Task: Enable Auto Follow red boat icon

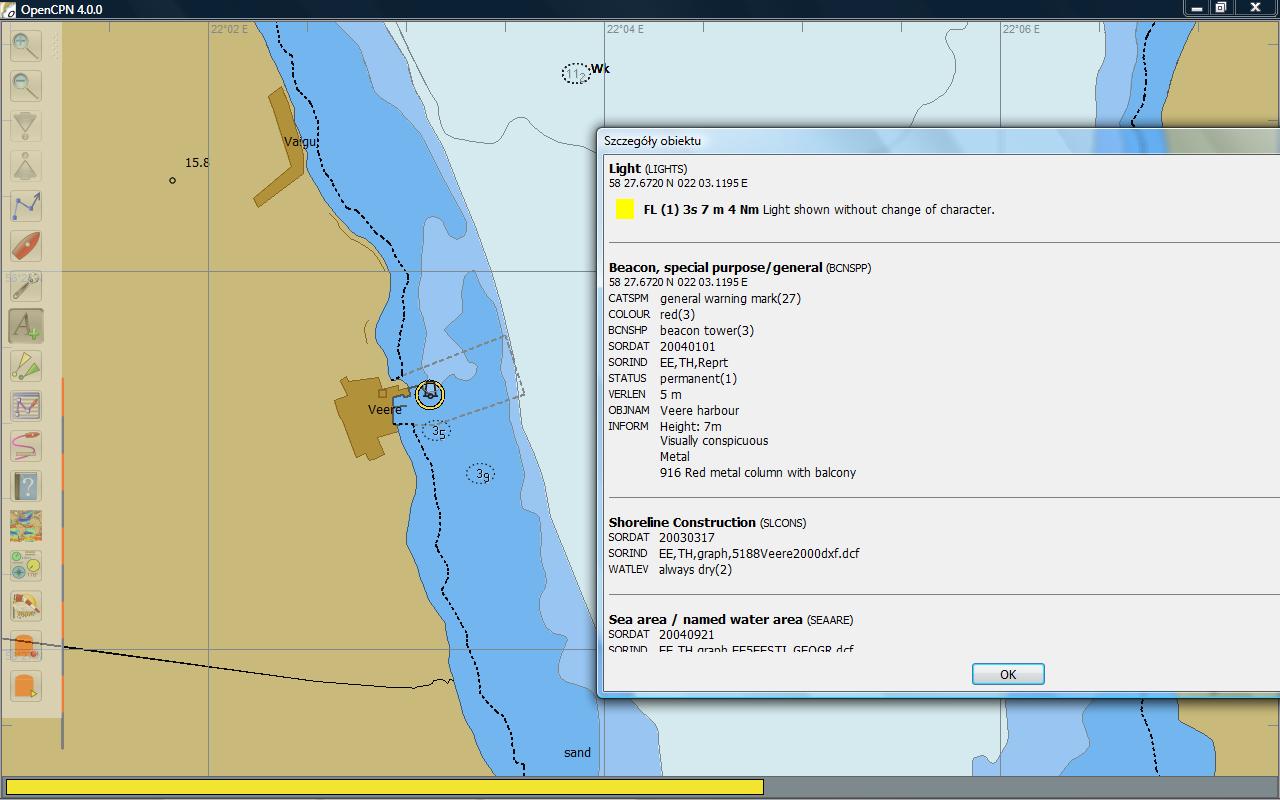Action: 26,245
